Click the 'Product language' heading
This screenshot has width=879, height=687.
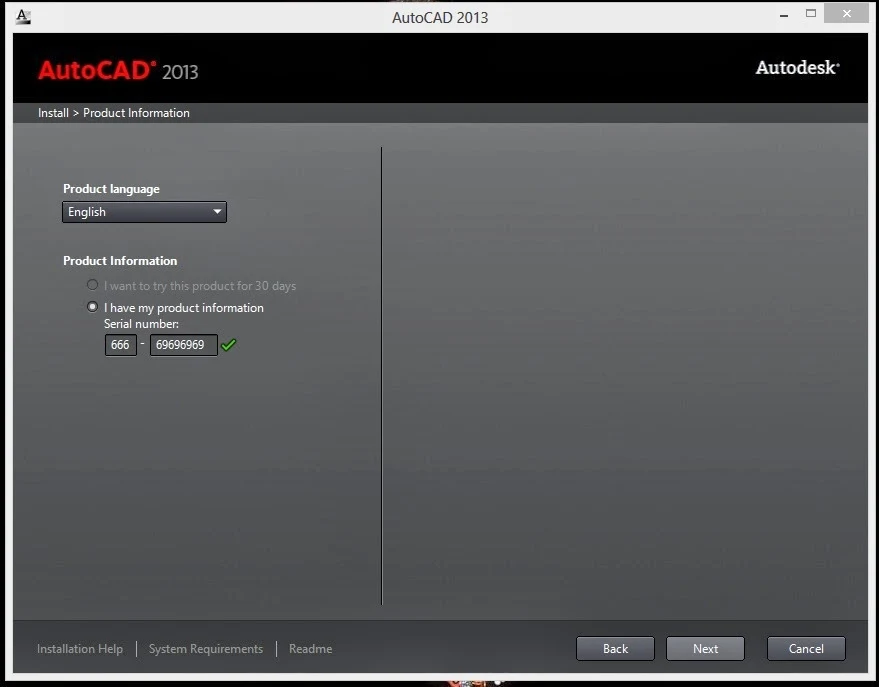112,189
